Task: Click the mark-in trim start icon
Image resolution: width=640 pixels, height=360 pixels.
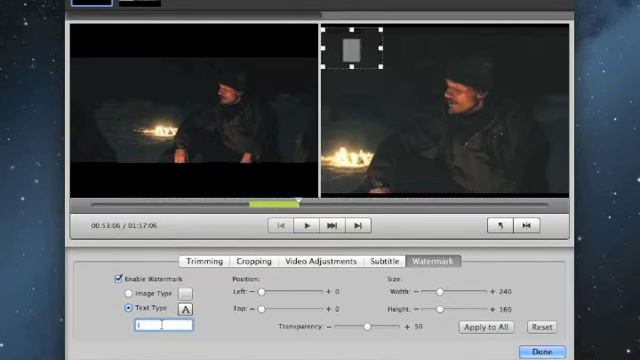Action: 500,225
